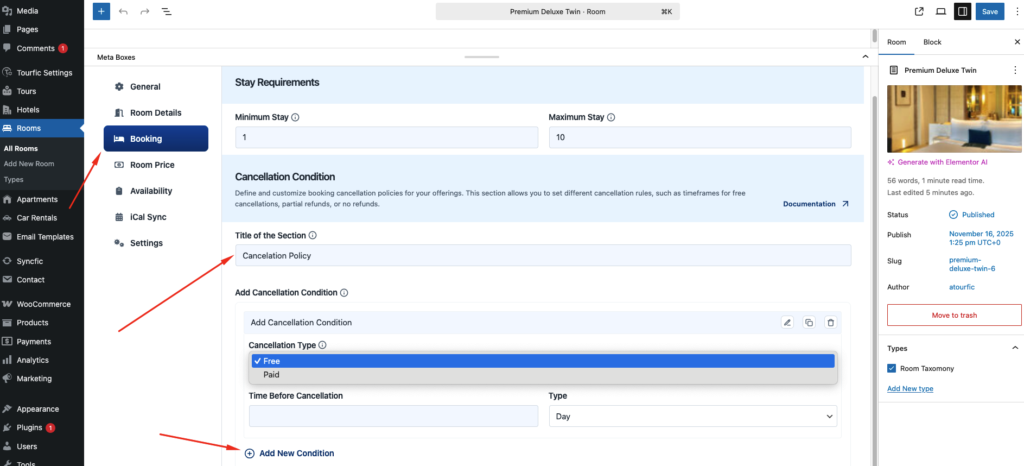Click the Save button
Screen dimensions: 1024x466
989,11
